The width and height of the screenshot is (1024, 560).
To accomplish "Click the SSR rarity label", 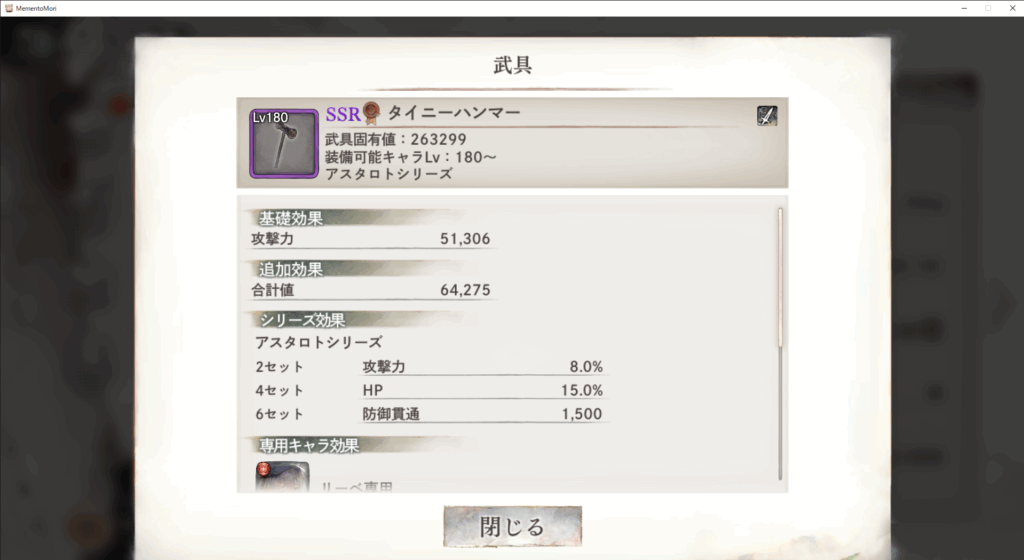I will pos(343,114).
